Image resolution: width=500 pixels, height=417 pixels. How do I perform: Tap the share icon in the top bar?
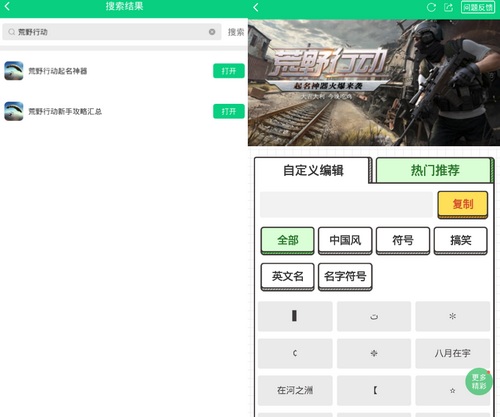[449, 7]
